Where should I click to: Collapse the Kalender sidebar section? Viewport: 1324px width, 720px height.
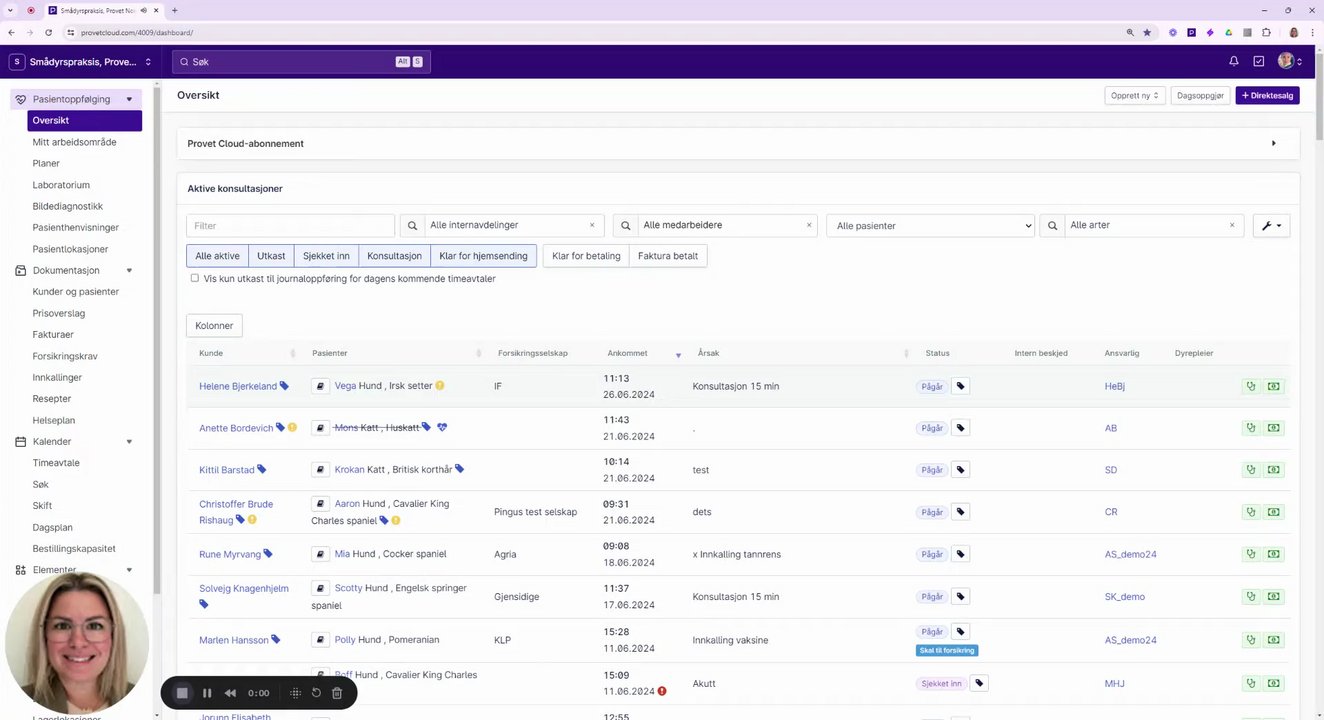129,441
